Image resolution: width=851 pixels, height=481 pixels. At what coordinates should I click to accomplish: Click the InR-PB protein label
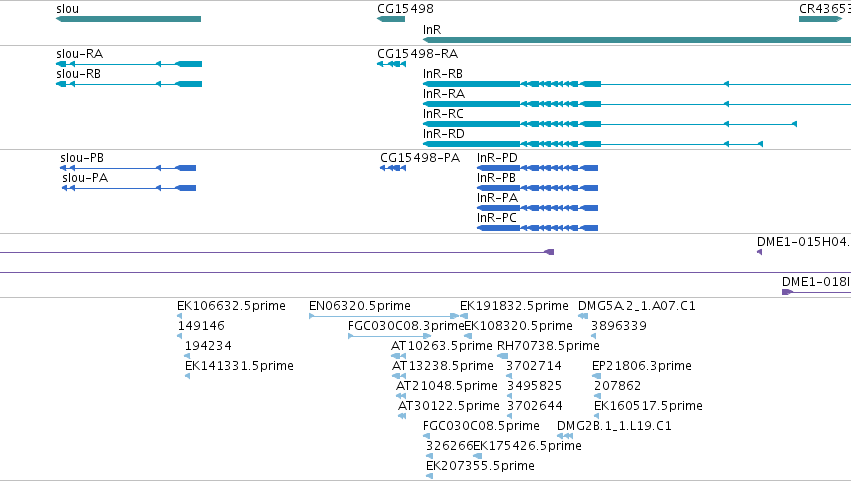pyautogui.click(x=496, y=178)
